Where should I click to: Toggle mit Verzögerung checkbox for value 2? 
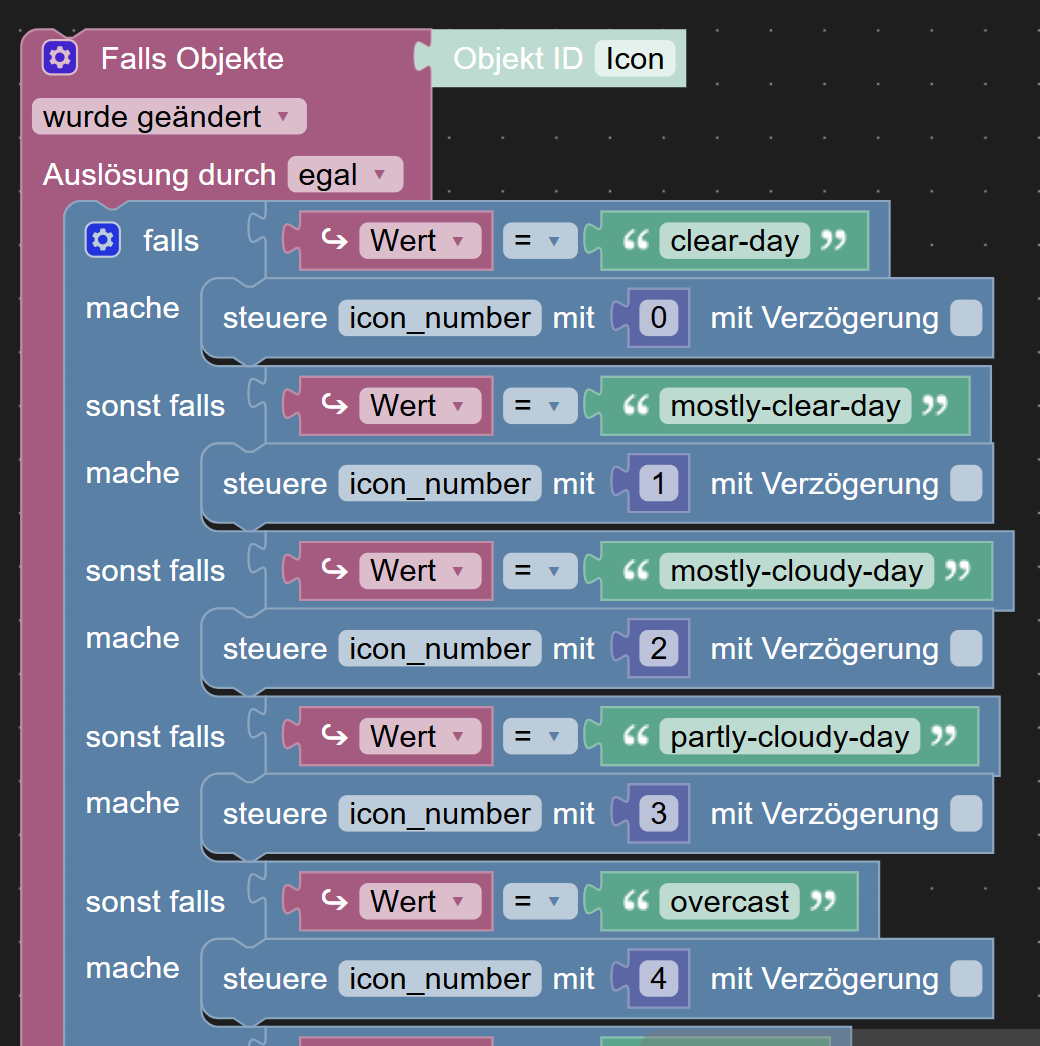coord(965,649)
